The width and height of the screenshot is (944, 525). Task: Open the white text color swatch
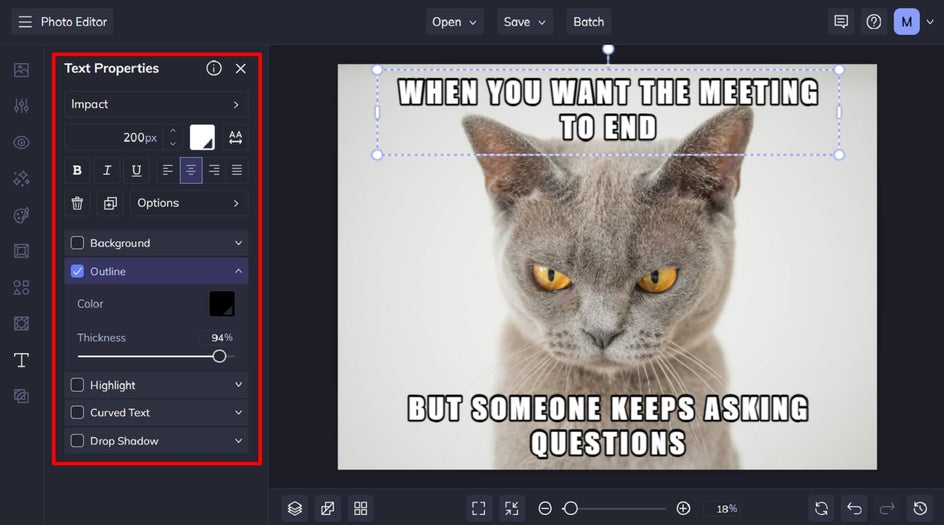202,138
